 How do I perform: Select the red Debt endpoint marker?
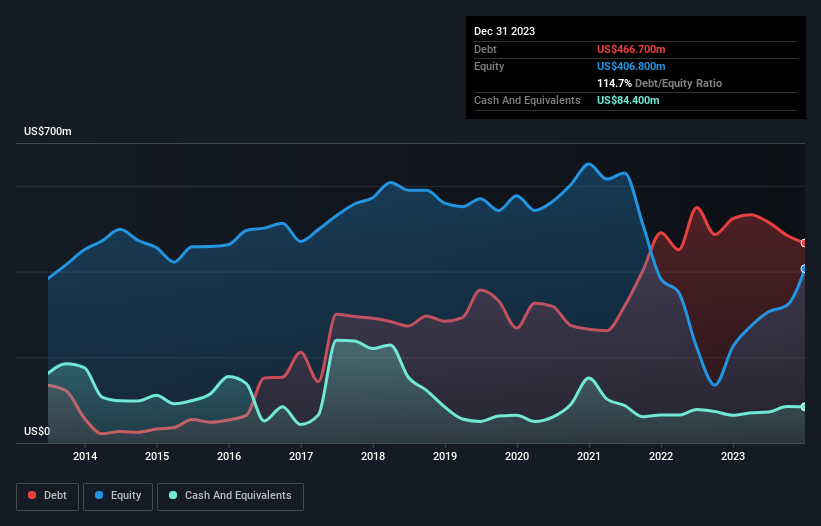pos(804,243)
